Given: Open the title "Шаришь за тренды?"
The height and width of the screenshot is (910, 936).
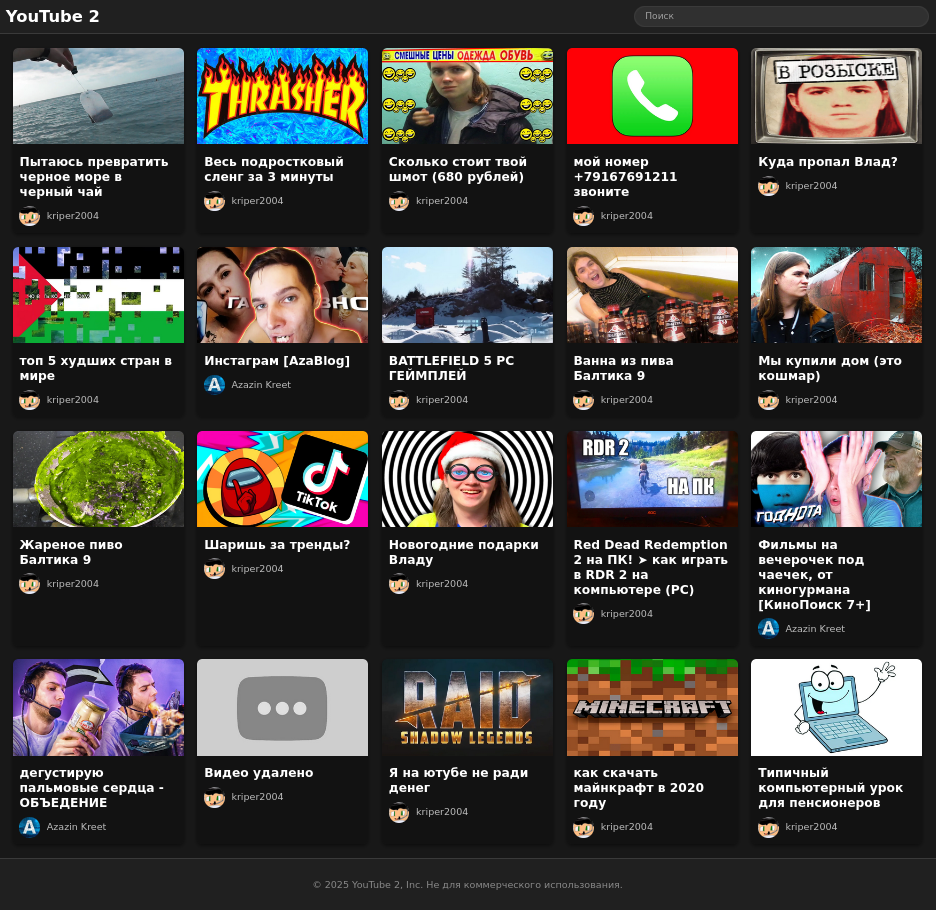Looking at the screenshot, I should pyautogui.click(x=277, y=545).
